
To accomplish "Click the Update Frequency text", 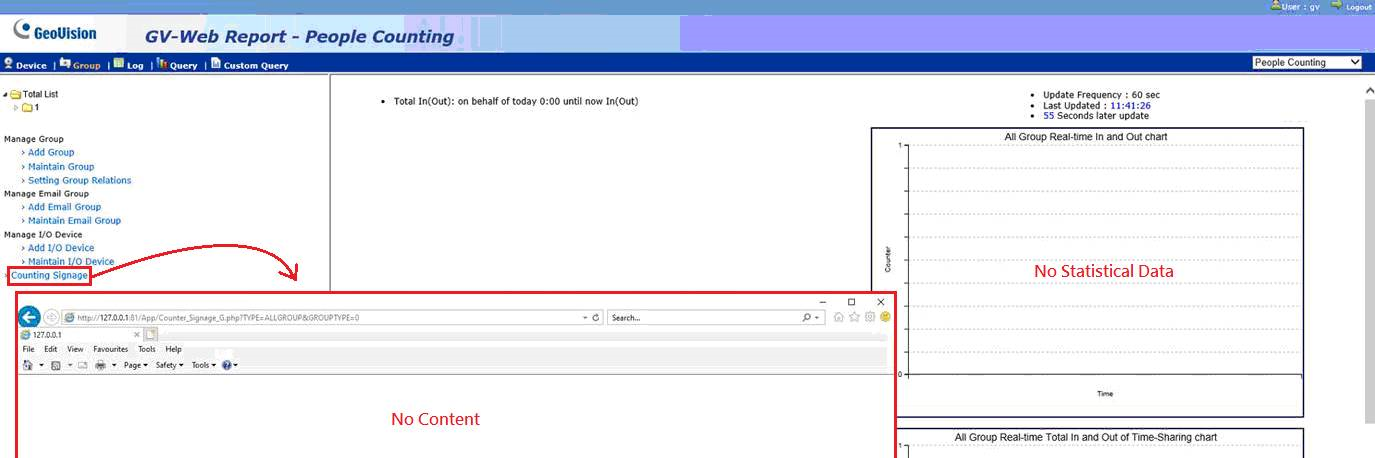I will pyautogui.click(x=1101, y=95).
